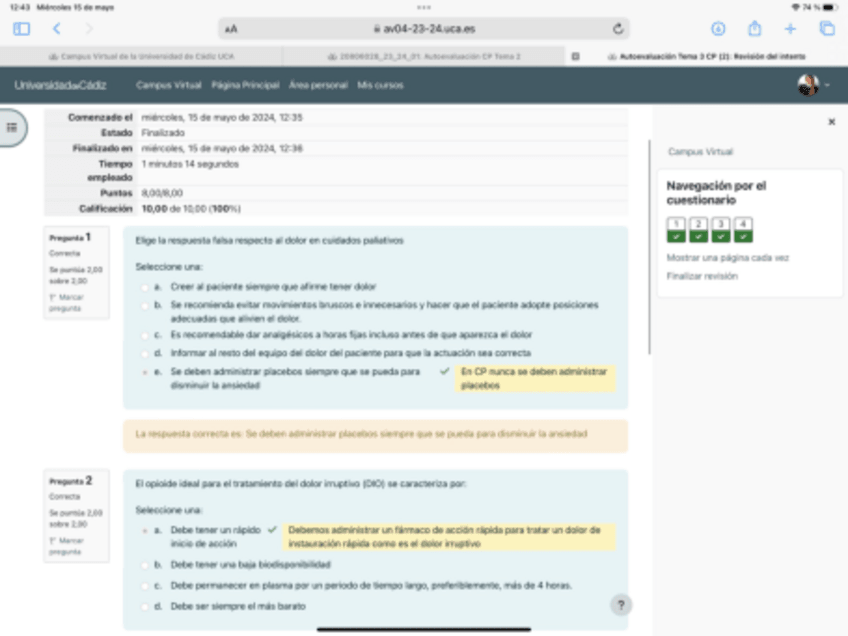Open the AA reader view options
The height and width of the screenshot is (636, 848).
[x=232, y=30]
